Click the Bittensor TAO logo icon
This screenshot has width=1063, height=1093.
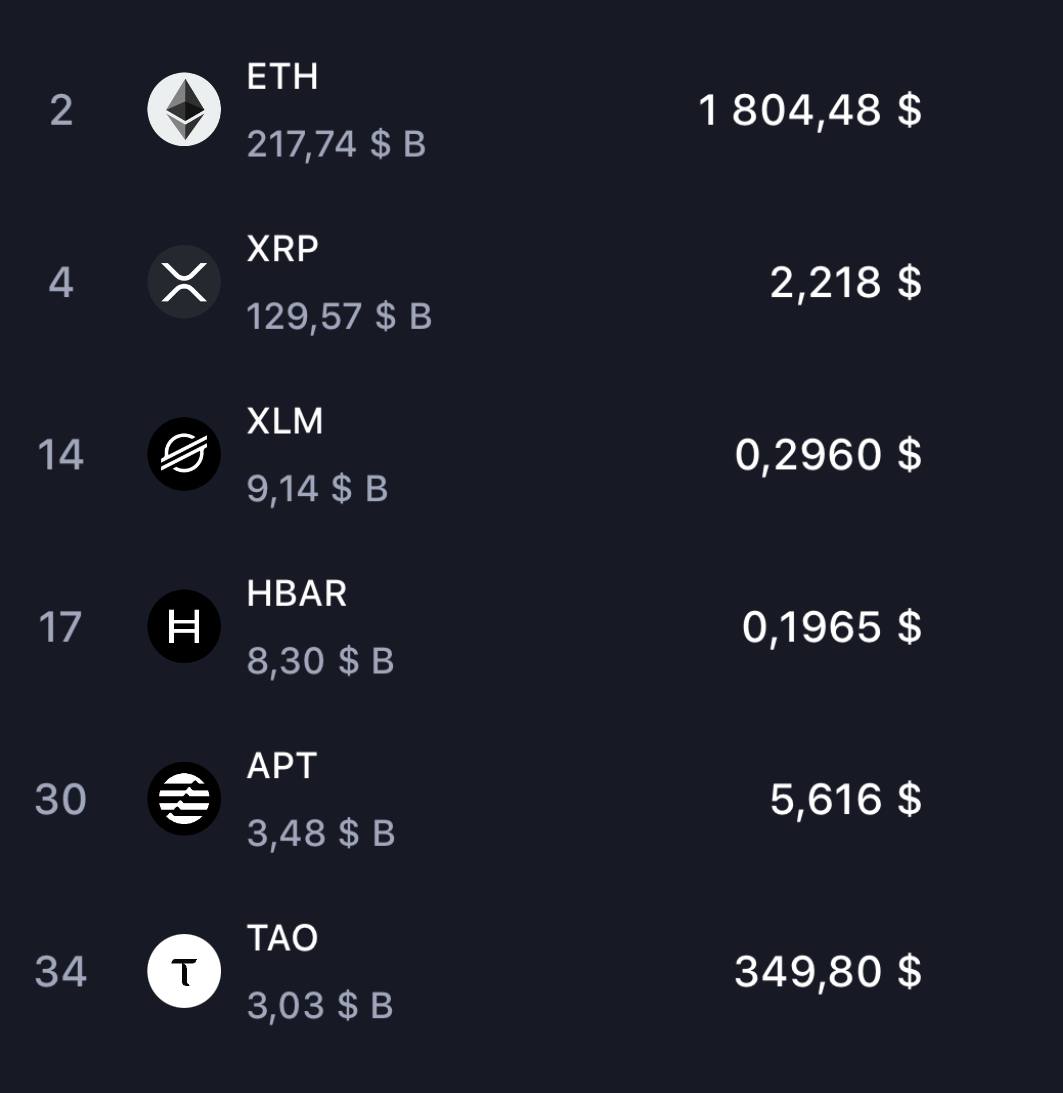(x=184, y=970)
